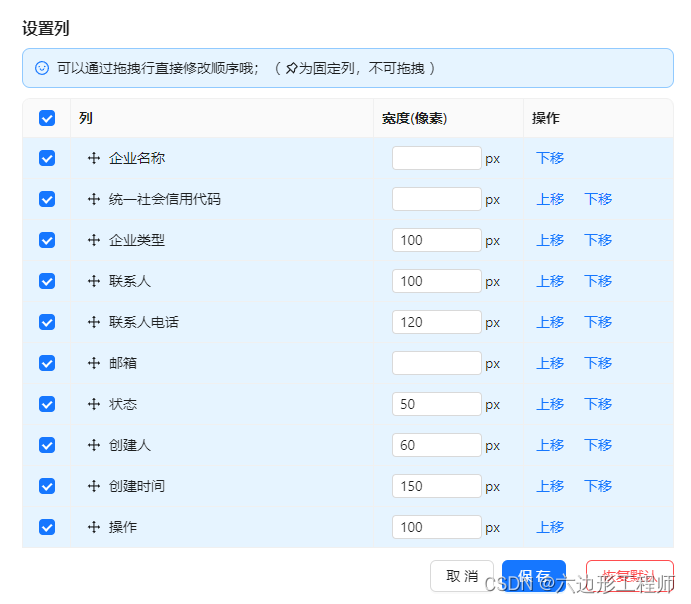Image resolution: width=691 pixels, height=604 pixels.
Task: Focus the width field for 企业名称
Action: [437, 158]
